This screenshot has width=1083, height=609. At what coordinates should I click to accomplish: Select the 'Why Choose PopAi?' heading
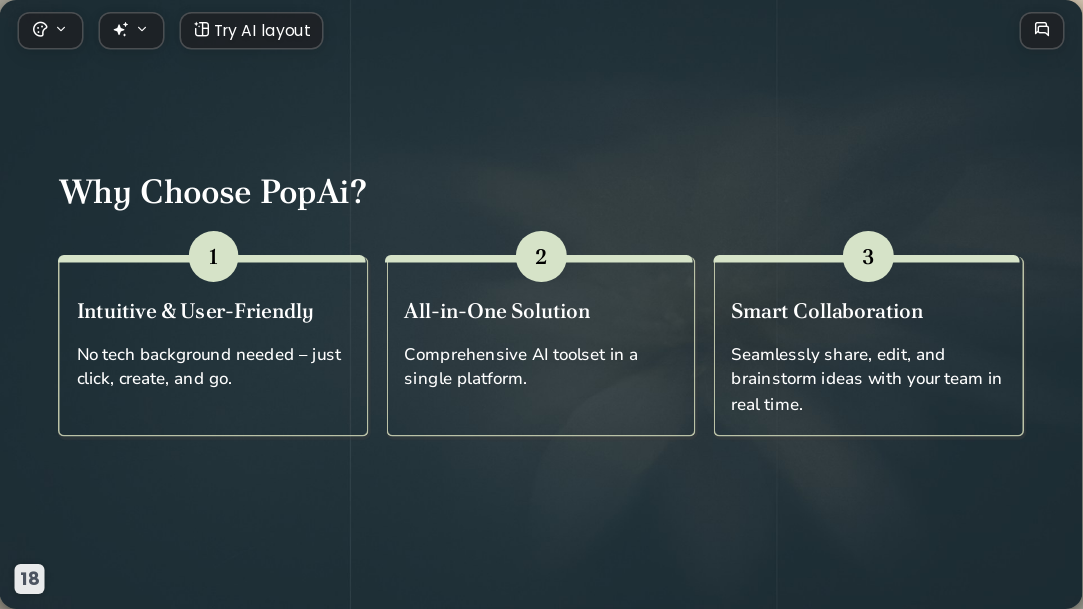pyautogui.click(x=213, y=193)
